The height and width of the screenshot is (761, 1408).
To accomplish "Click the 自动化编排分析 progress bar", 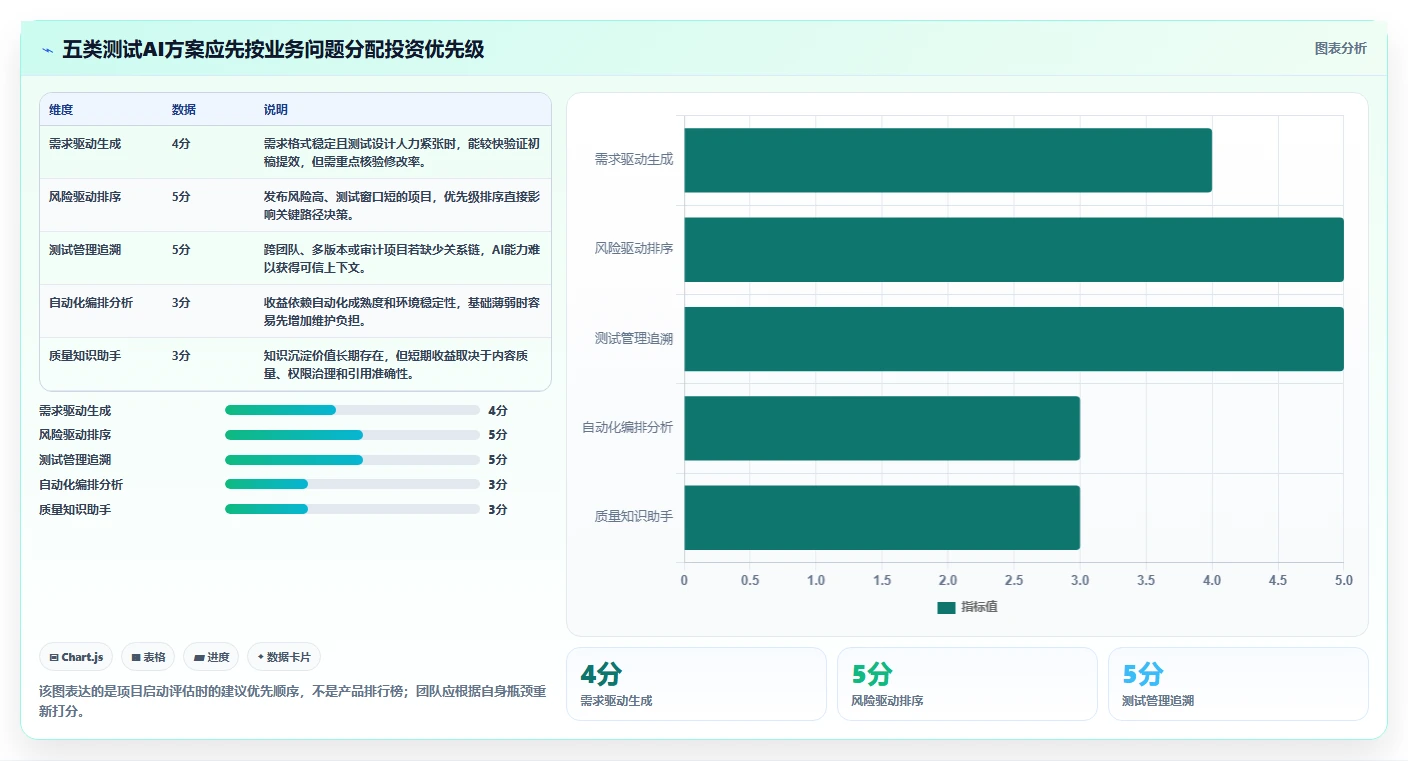I will [352, 484].
